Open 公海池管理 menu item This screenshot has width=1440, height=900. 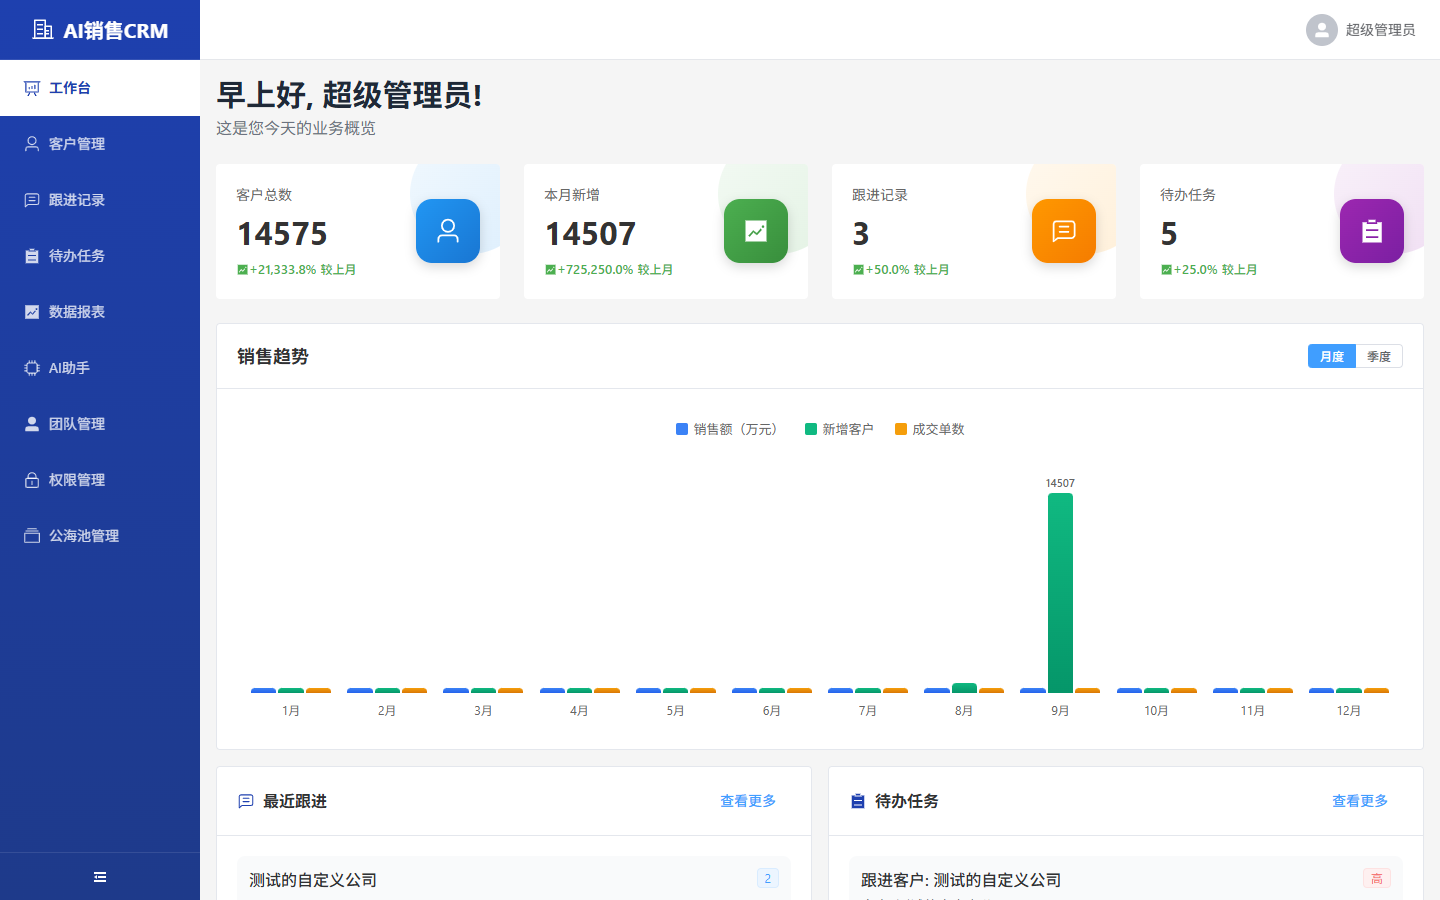point(100,536)
